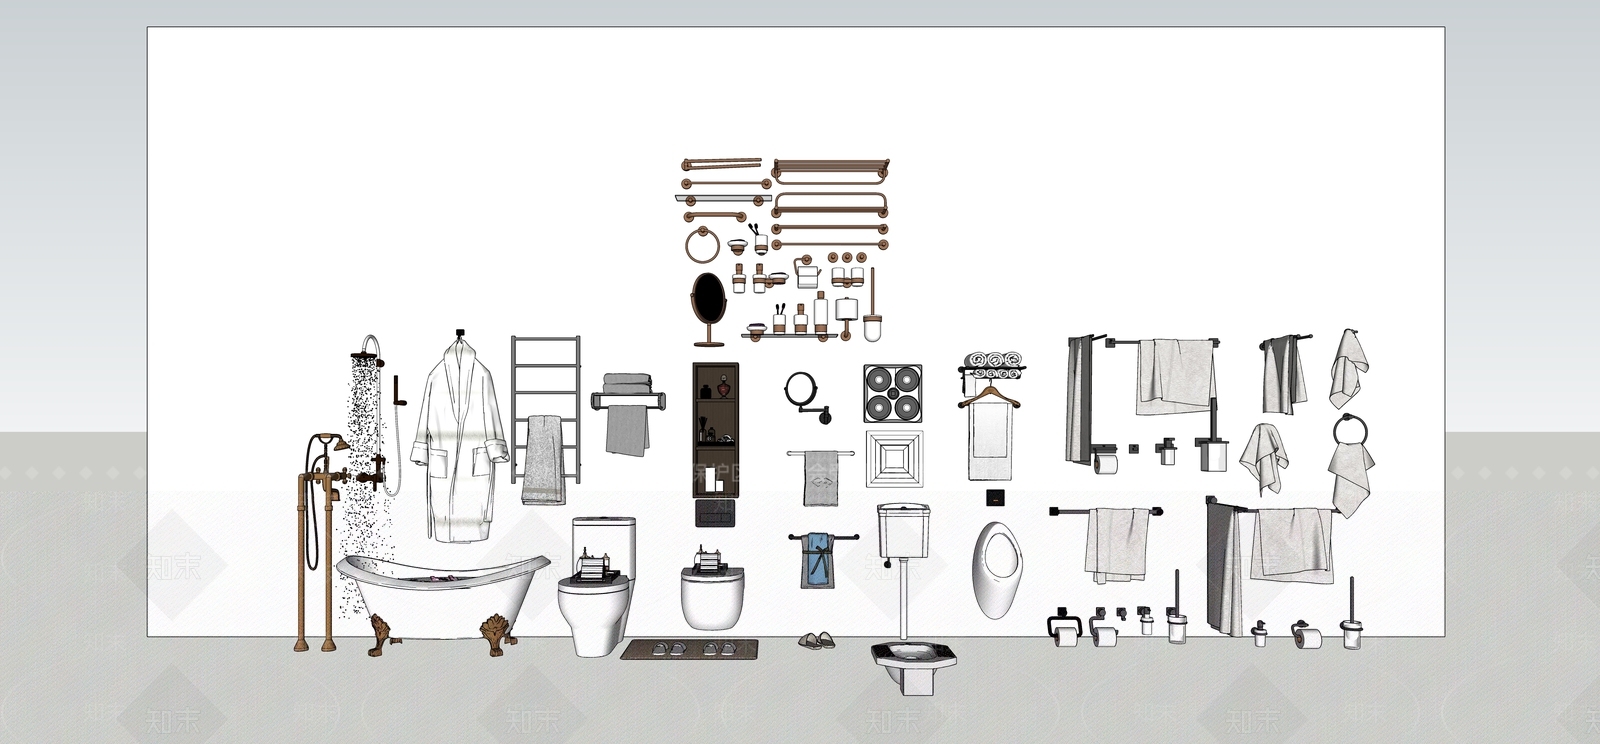Click the square ceiling vent panel
Viewport: 1600px width, 744px height.
pyautogui.click(x=894, y=459)
